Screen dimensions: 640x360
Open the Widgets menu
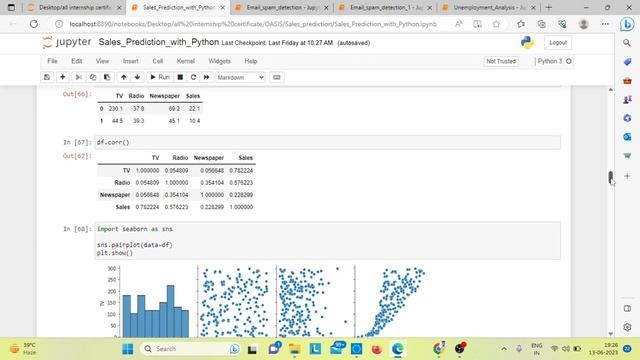219,61
